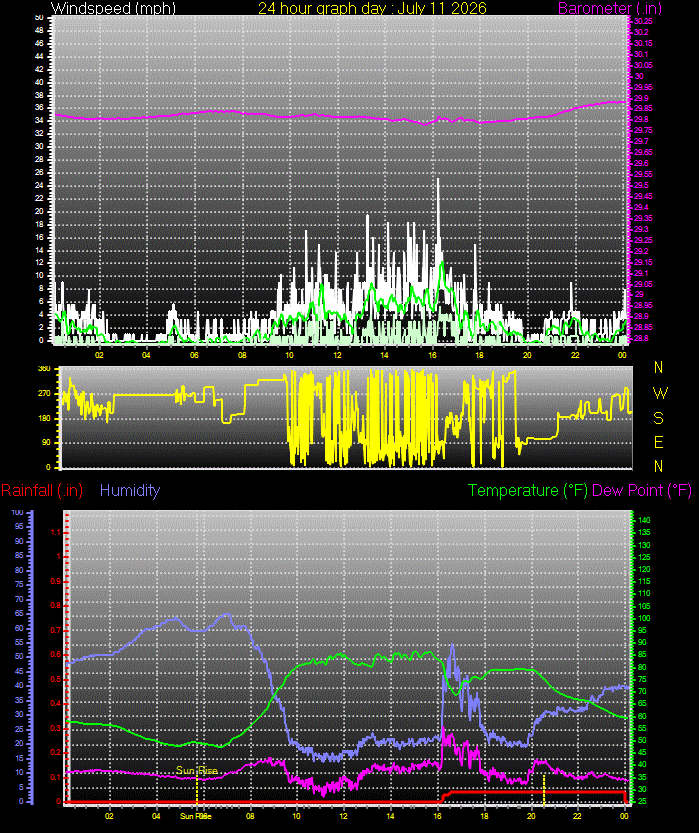Click the "105" temperature axis value
The image size is (699, 833).
[644, 606]
